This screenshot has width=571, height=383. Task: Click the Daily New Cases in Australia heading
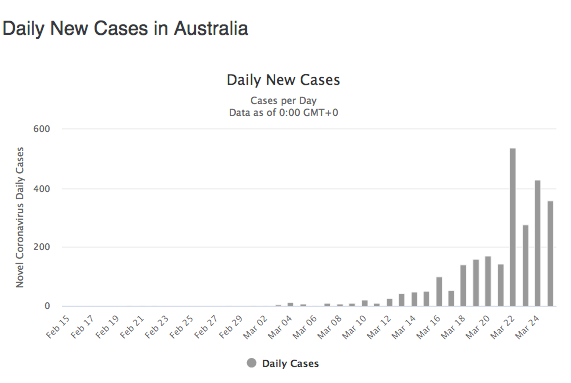pos(125,28)
